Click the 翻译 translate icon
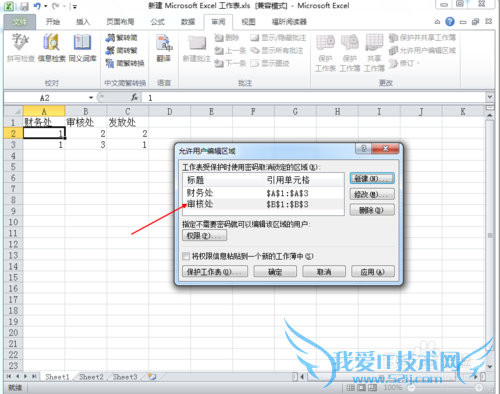Image resolution: width=500 pixels, height=394 pixels. tap(164, 48)
